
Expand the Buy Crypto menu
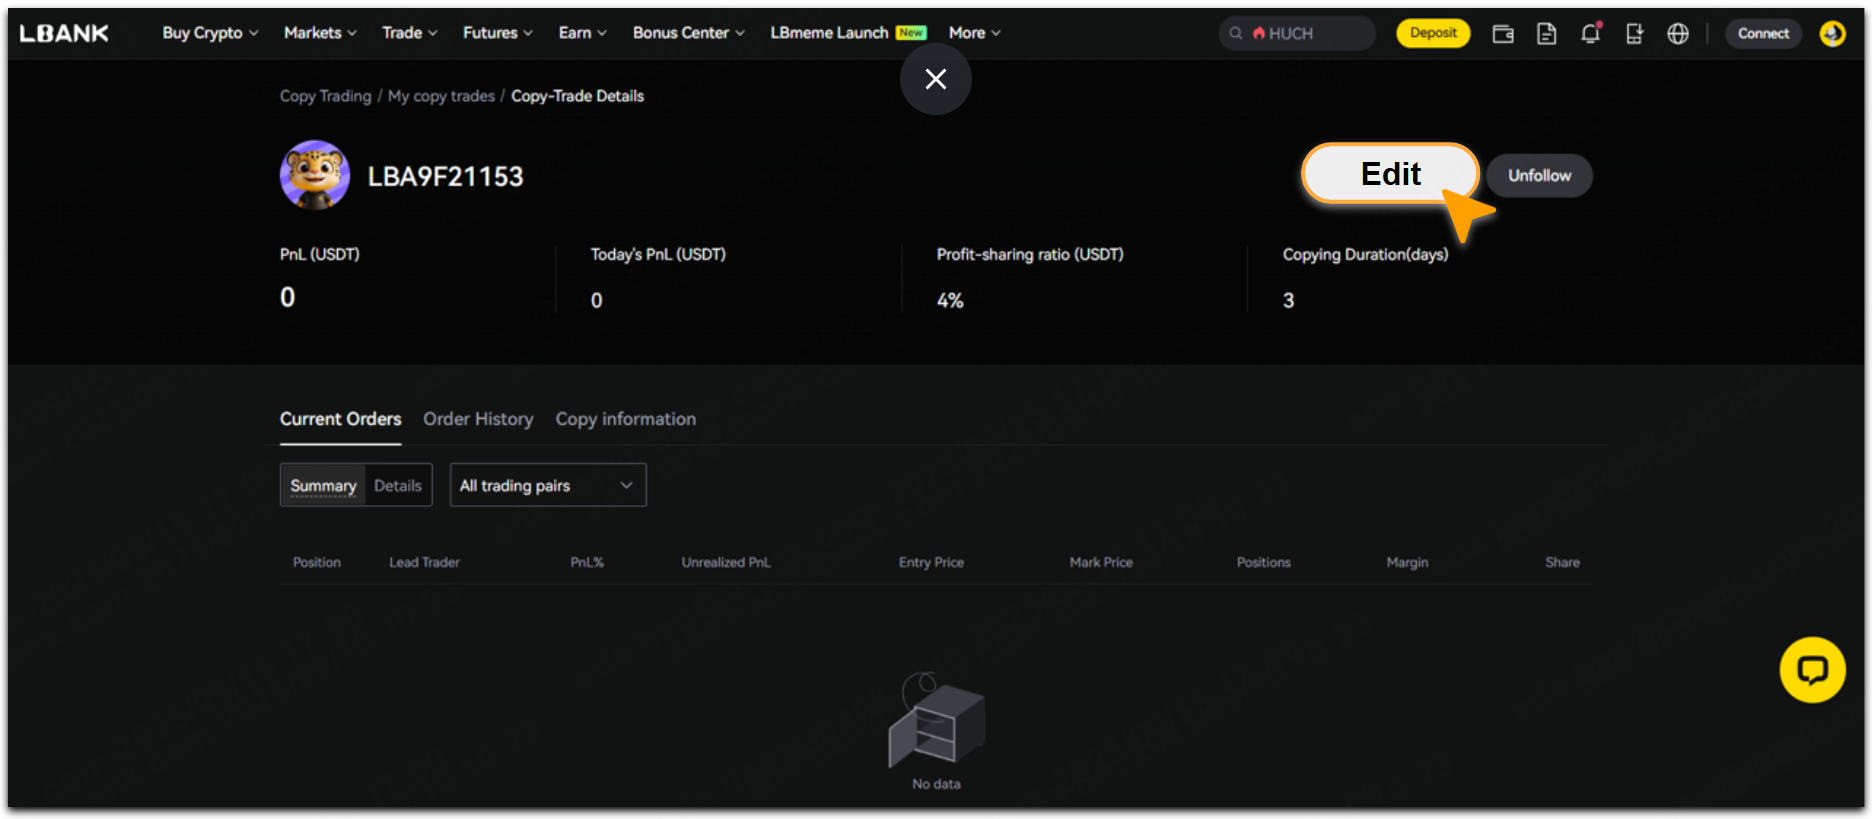[210, 33]
